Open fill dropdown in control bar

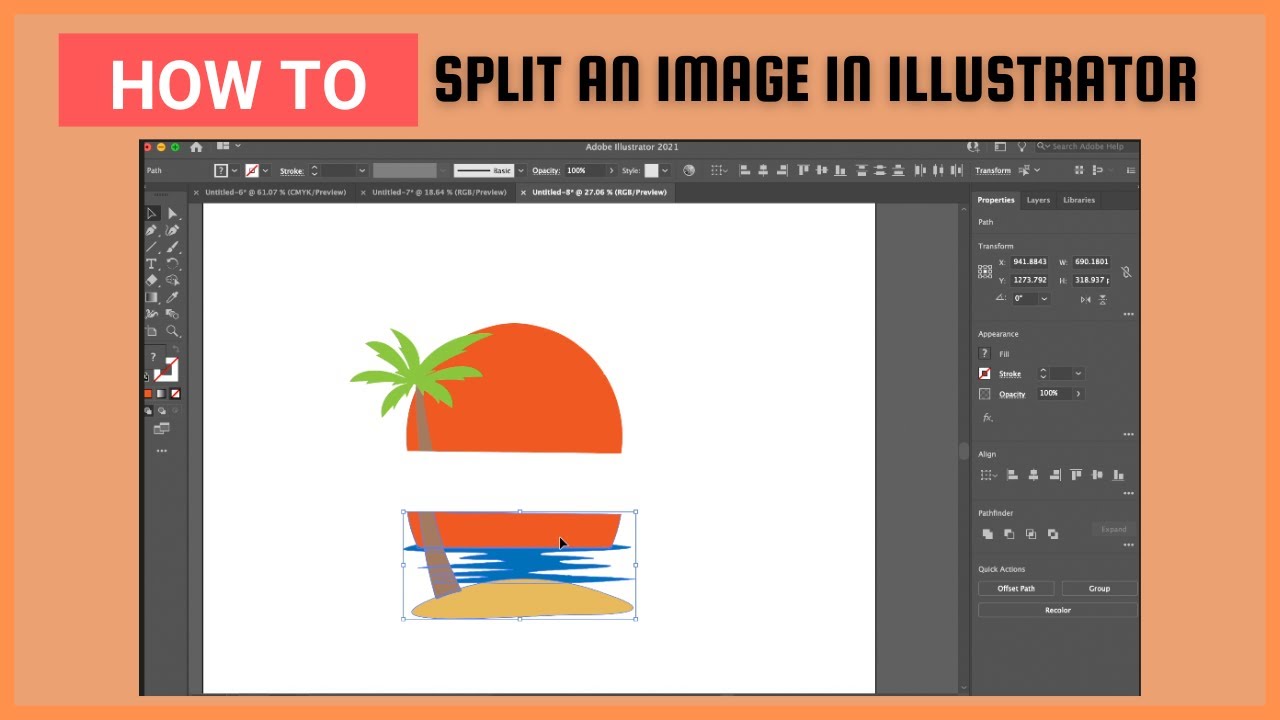point(235,171)
